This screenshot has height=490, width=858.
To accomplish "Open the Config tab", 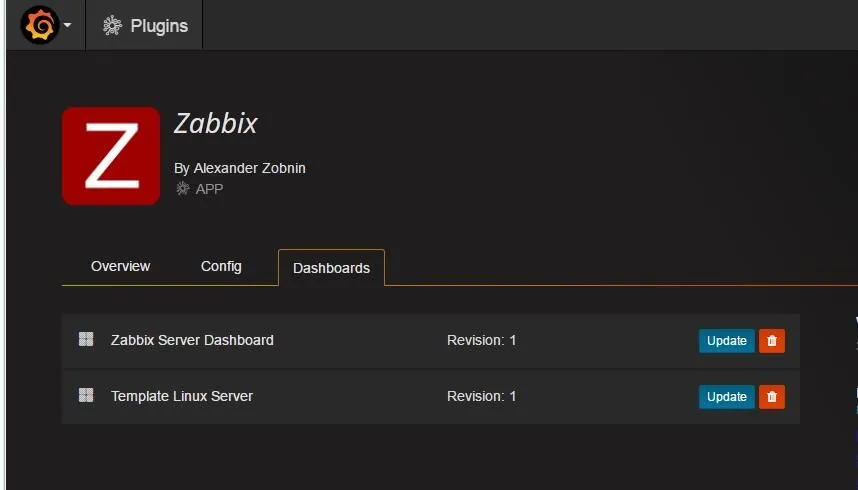I will [x=221, y=266].
